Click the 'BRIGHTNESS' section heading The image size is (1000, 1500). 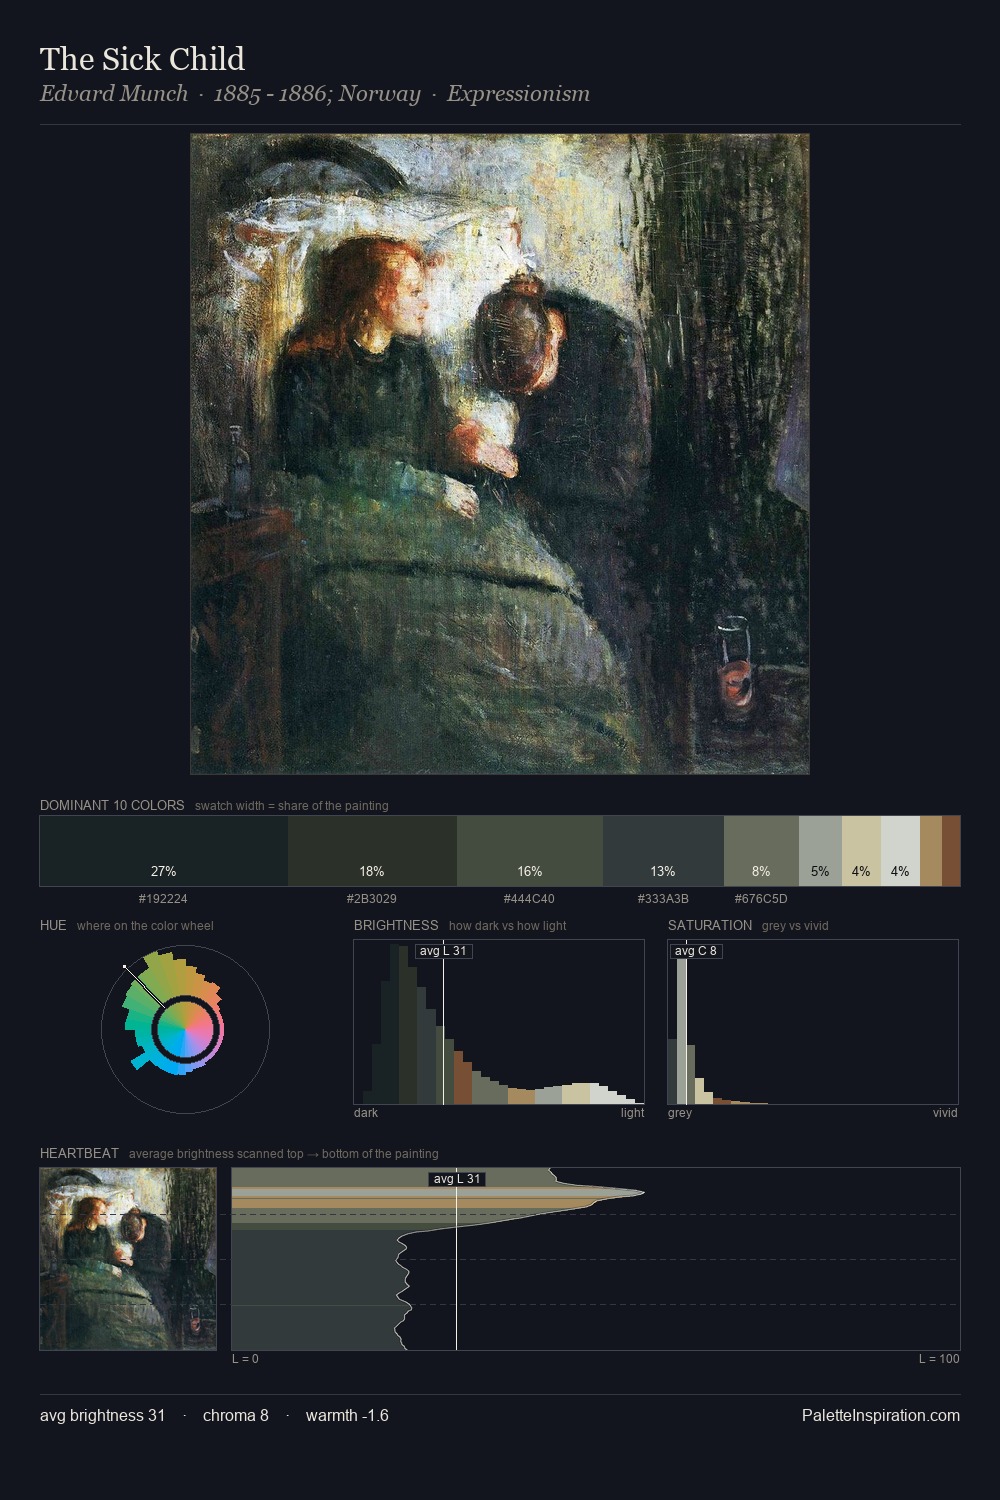pos(396,925)
